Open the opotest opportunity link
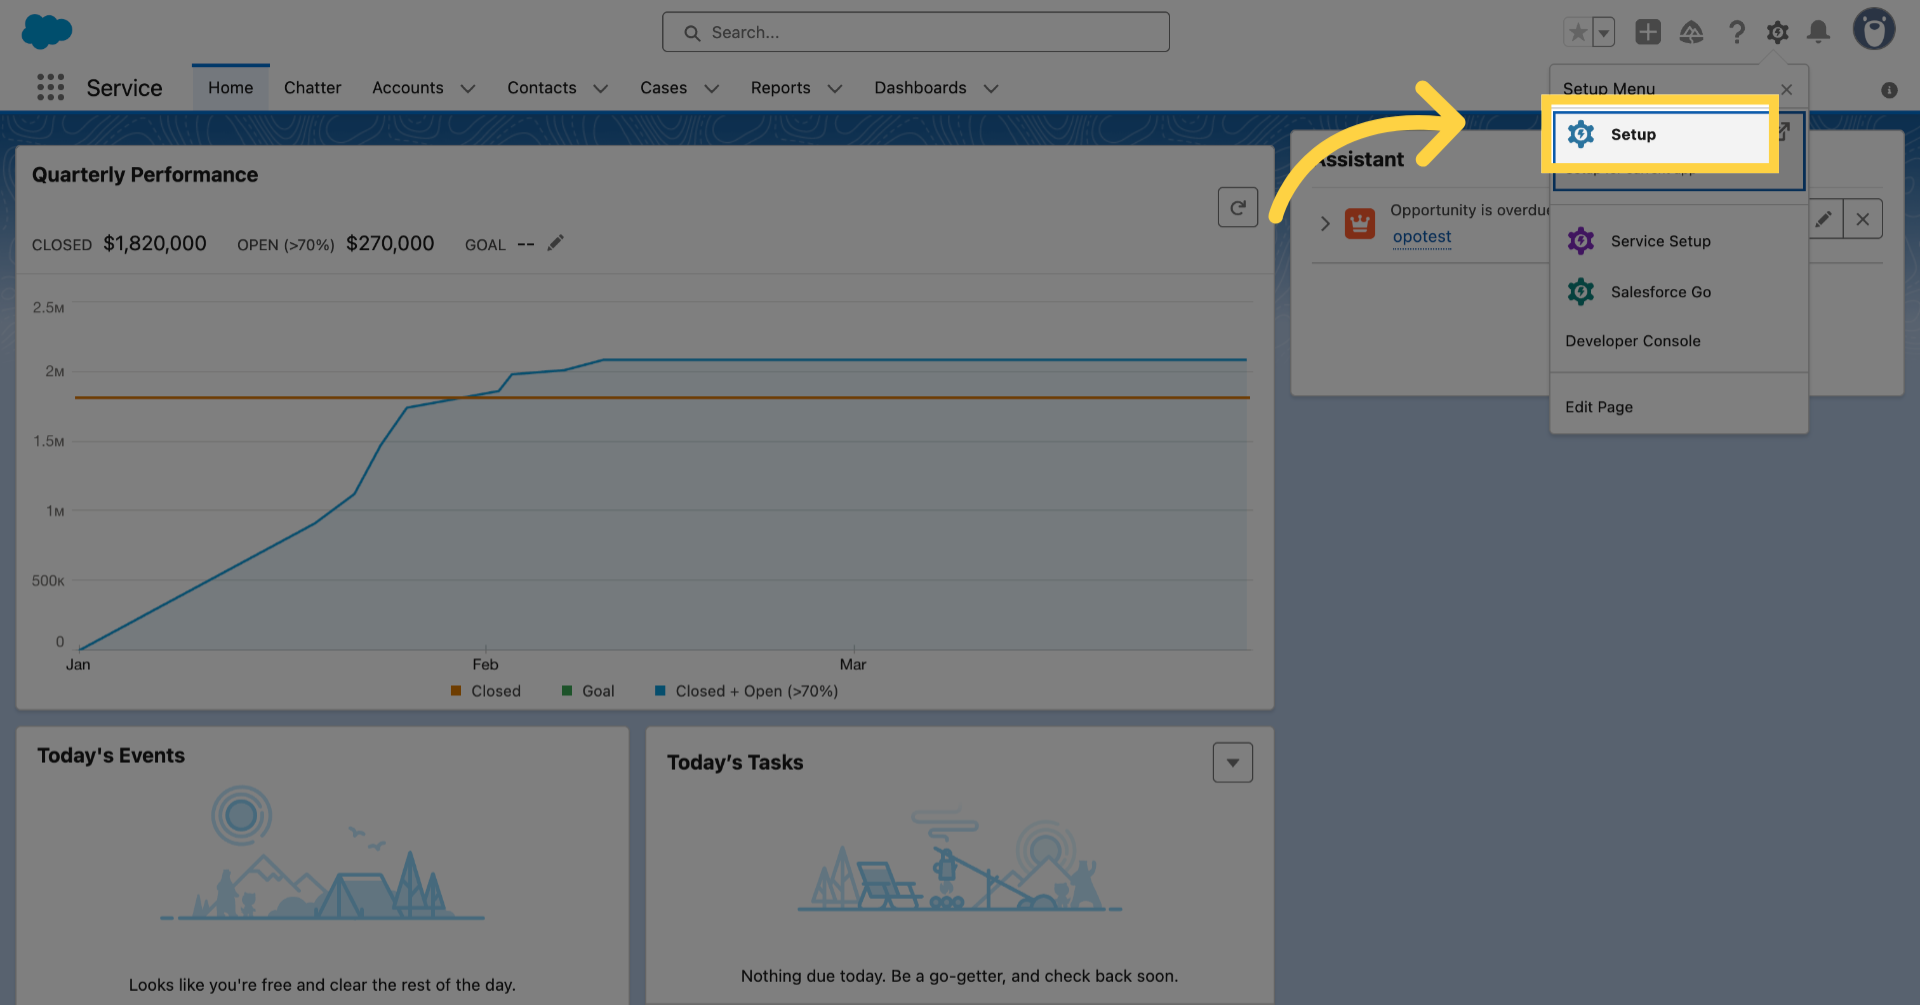 point(1422,237)
